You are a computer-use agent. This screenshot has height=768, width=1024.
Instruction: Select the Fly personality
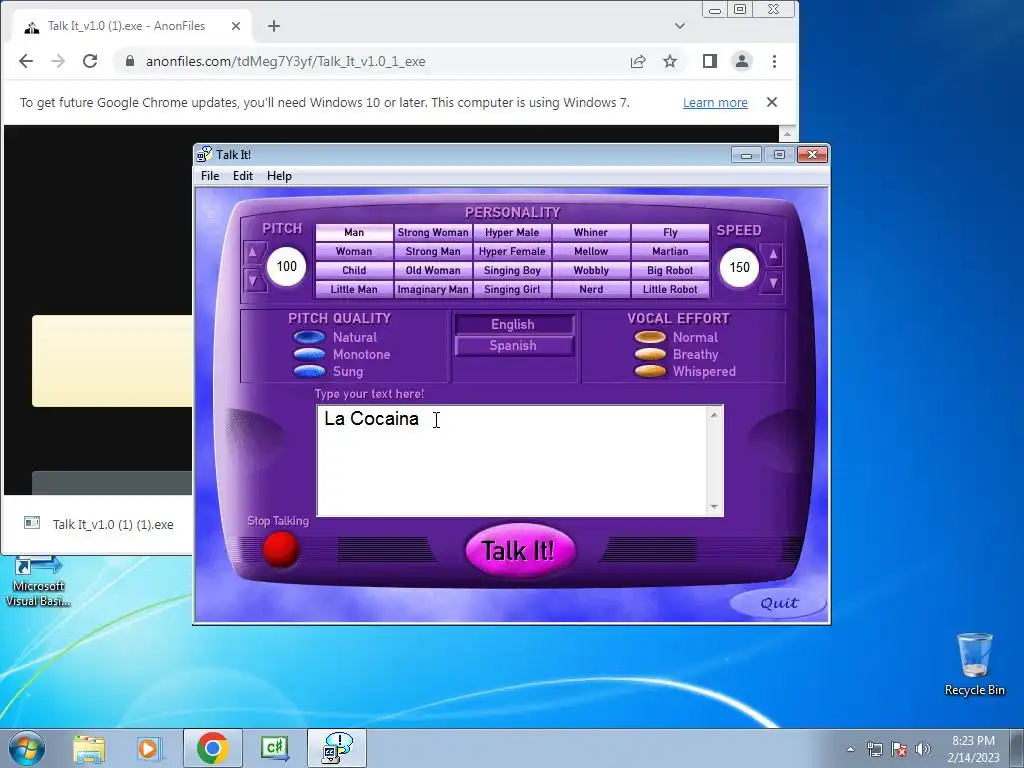[x=670, y=232]
